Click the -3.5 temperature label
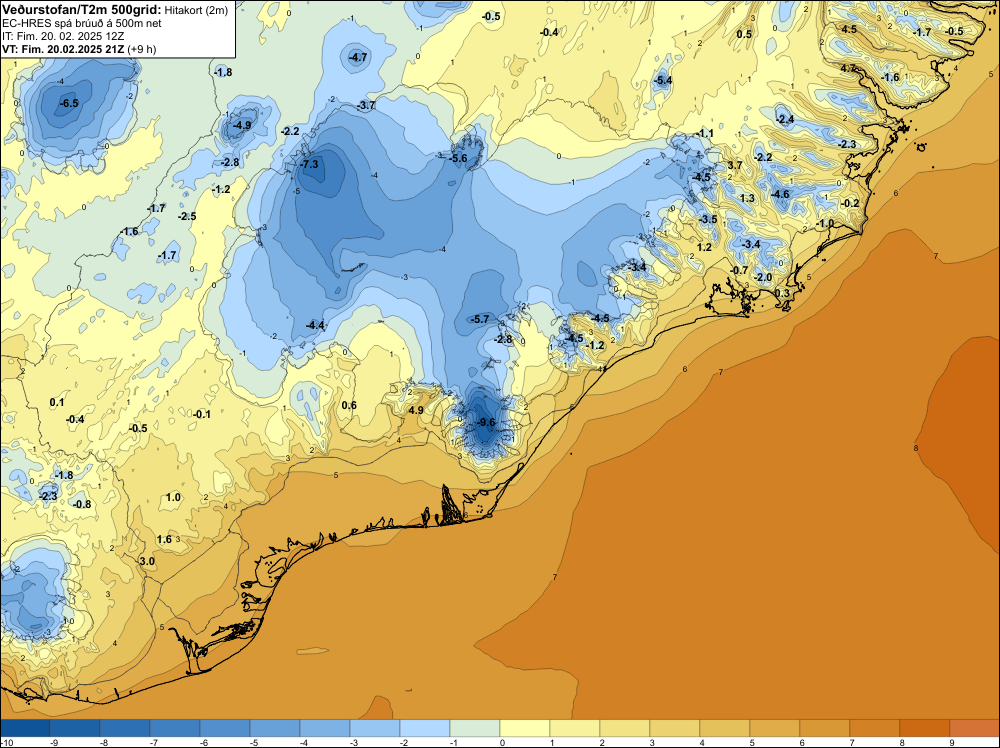 tap(708, 219)
